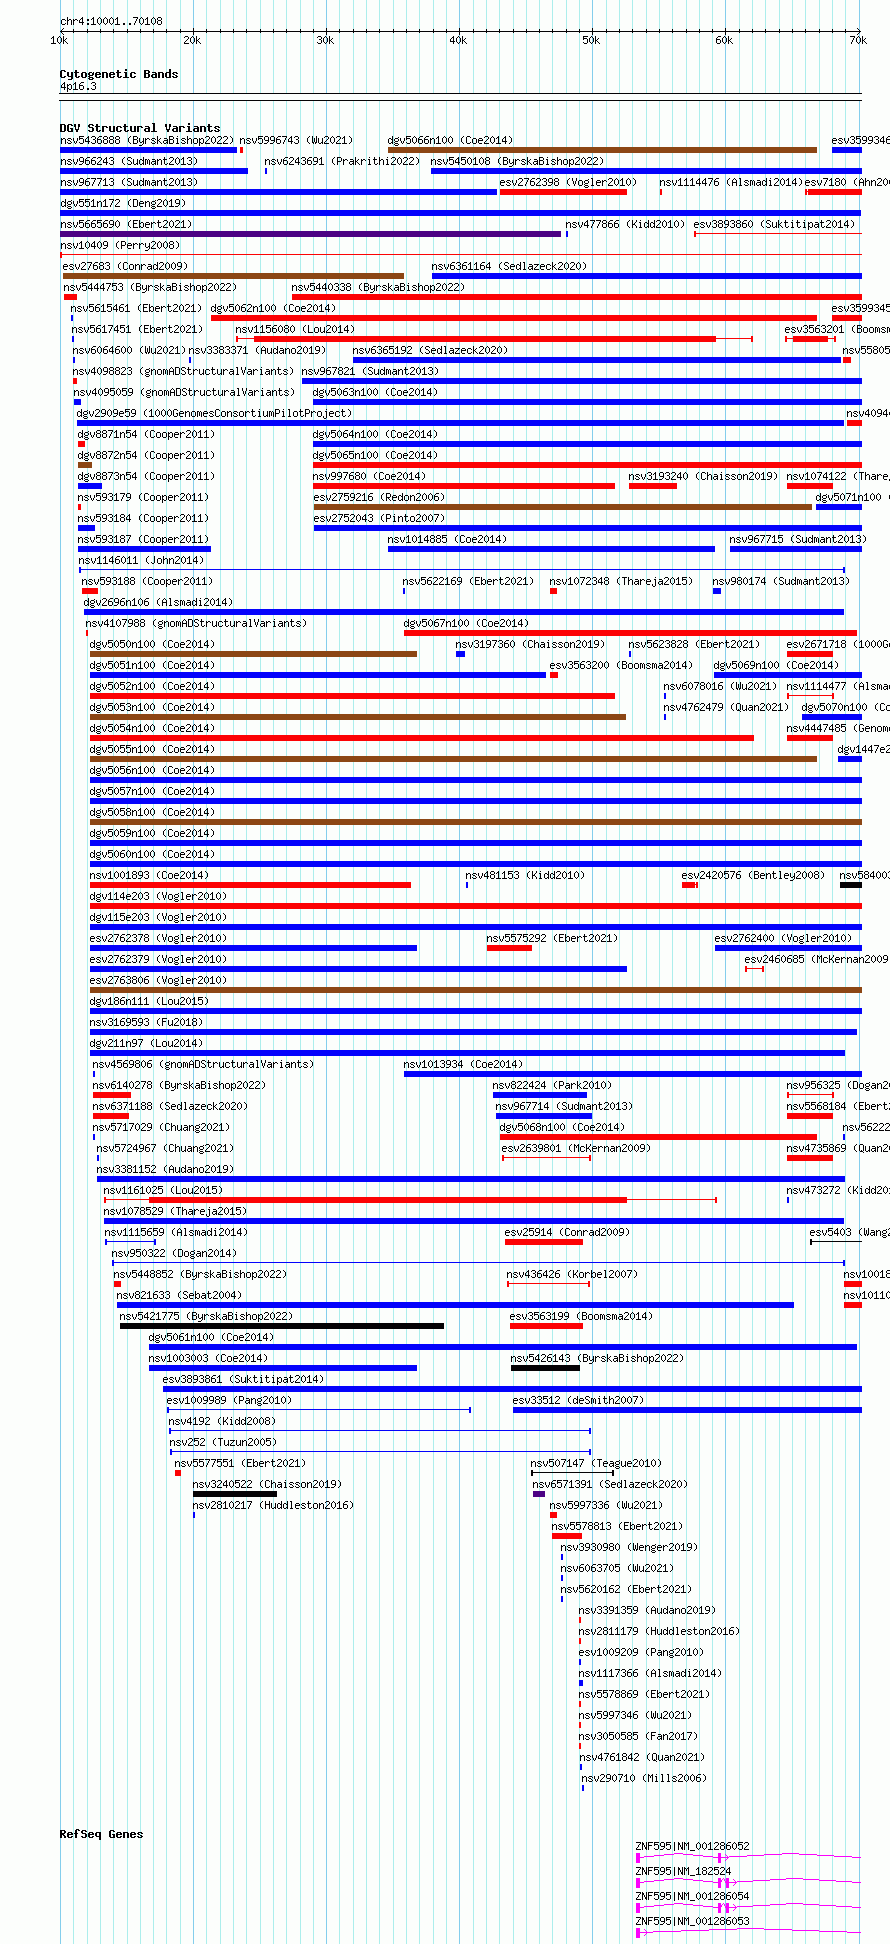Click the brown bar under dgv5066n100
Screen dimensions: 890x1944
602,150
